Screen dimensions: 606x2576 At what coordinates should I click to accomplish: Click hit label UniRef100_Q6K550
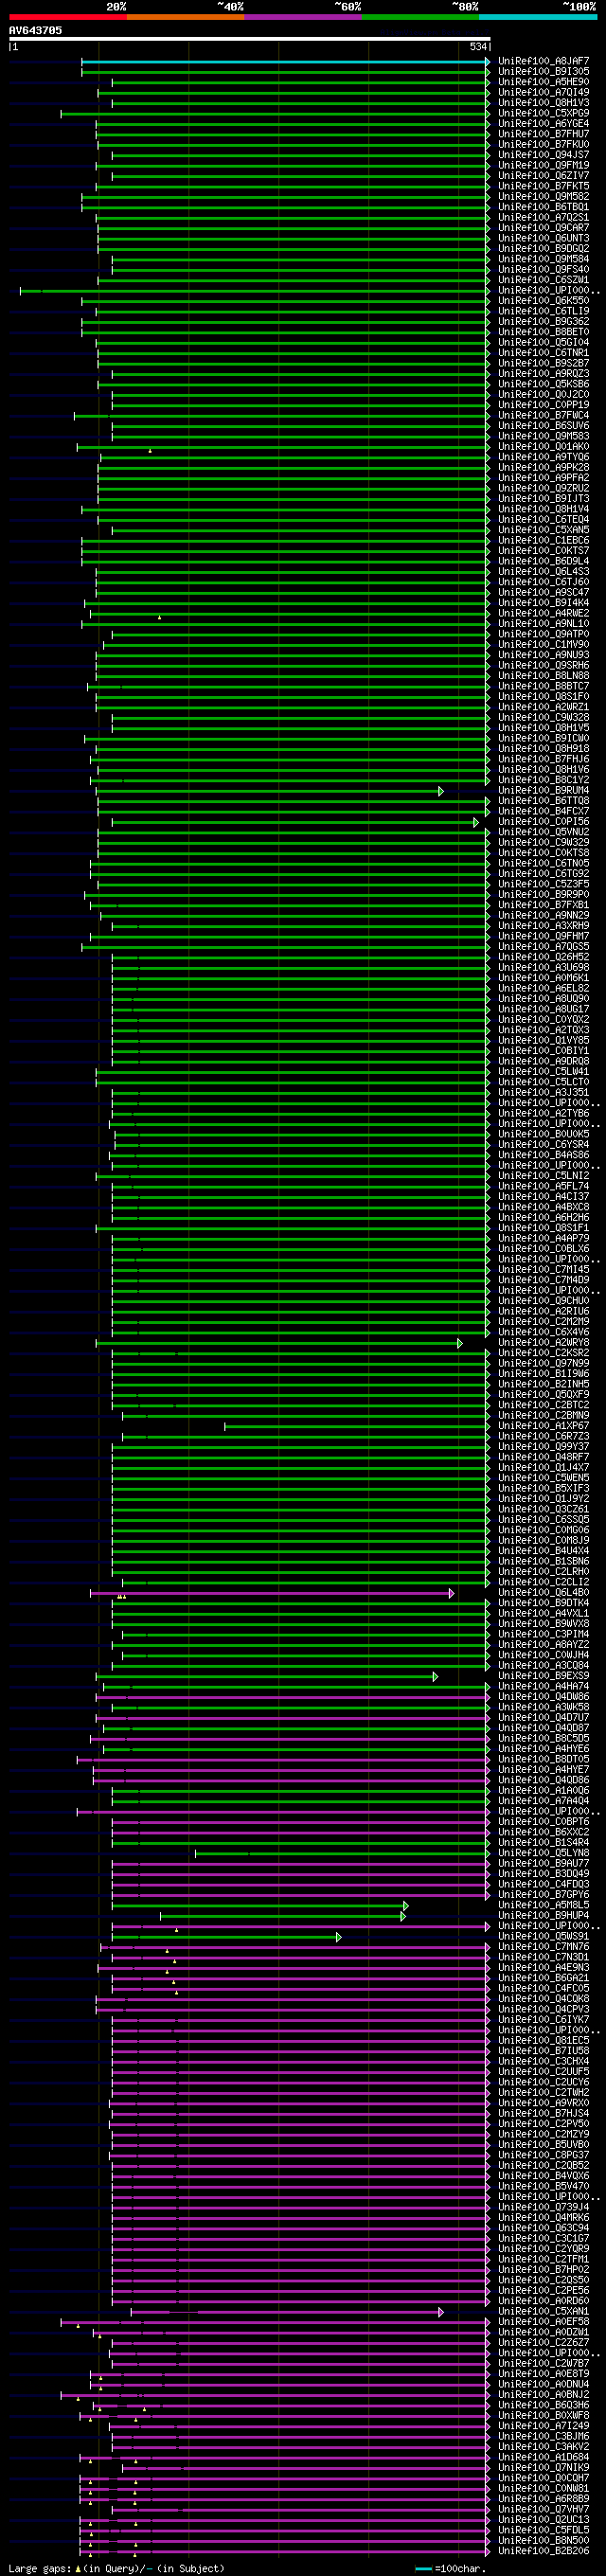coord(543,301)
